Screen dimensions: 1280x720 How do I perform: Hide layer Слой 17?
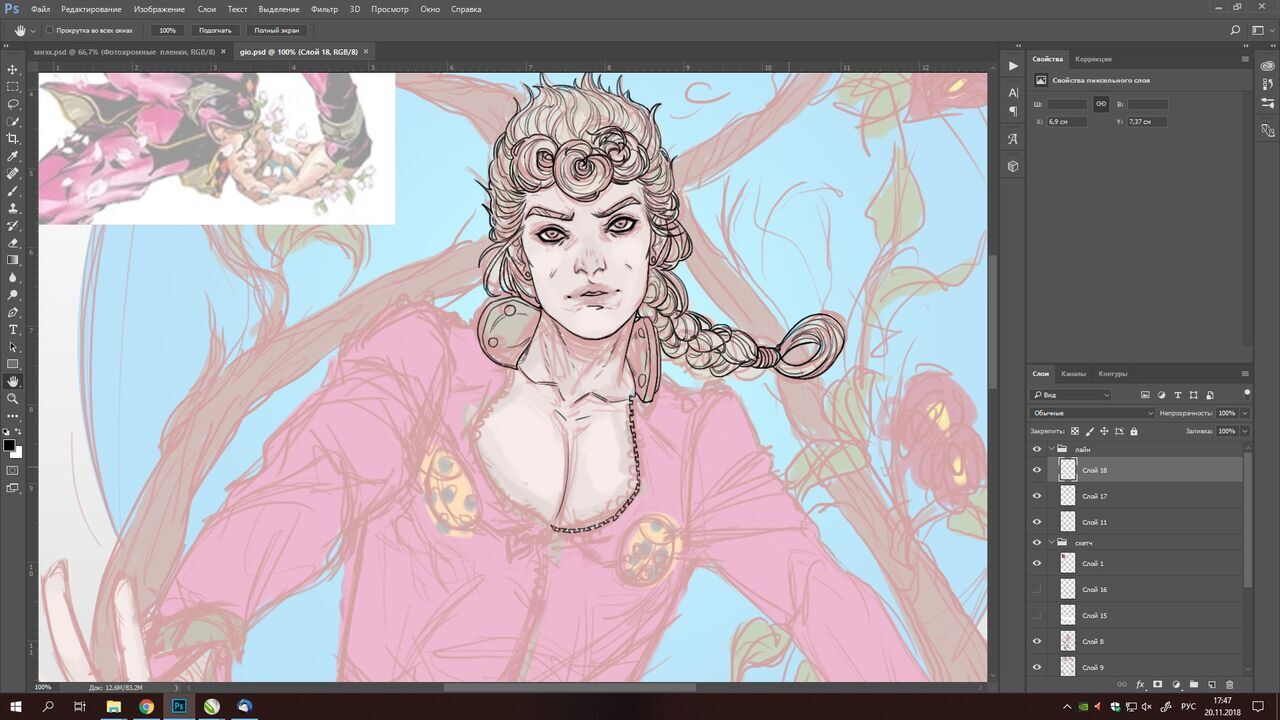coord(1037,496)
